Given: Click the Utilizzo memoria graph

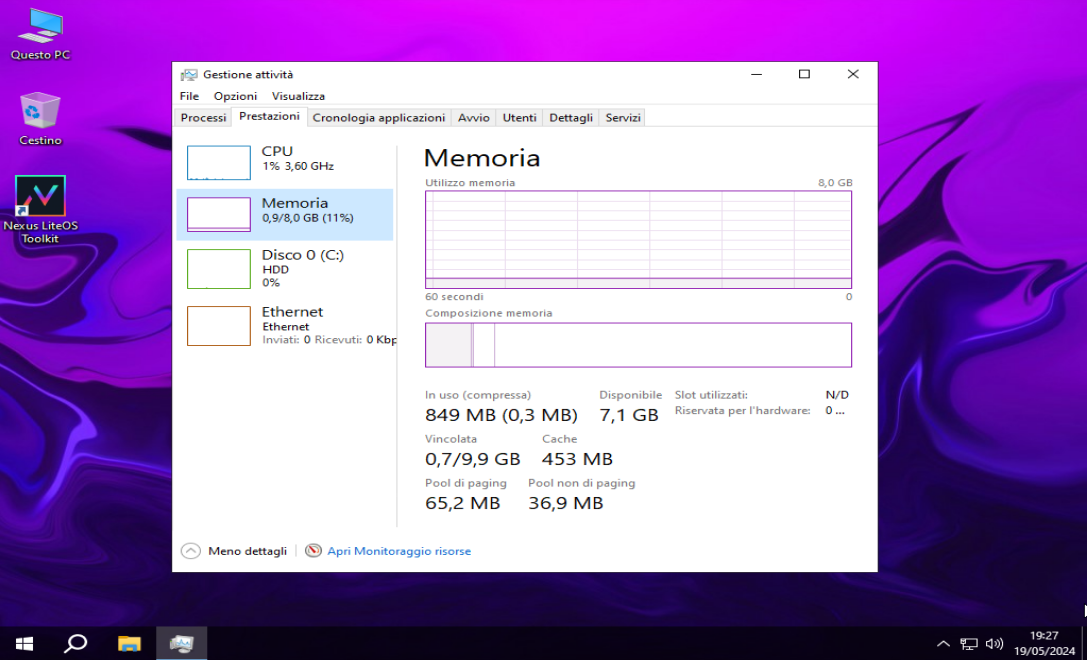Looking at the screenshot, I should 638,239.
